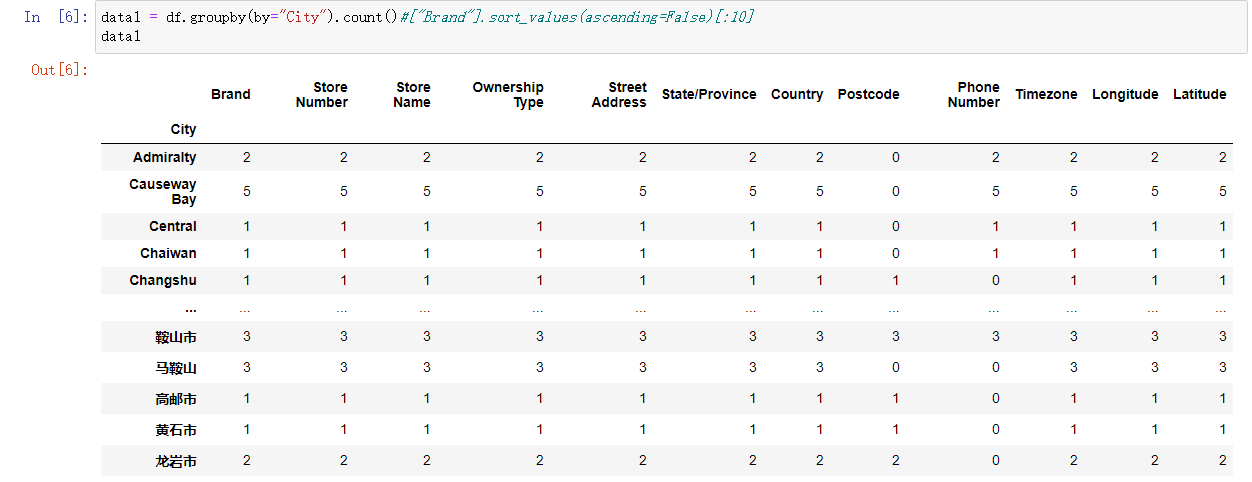Click the City index name label
This screenshot has height=482, width=1252.
(x=184, y=129)
